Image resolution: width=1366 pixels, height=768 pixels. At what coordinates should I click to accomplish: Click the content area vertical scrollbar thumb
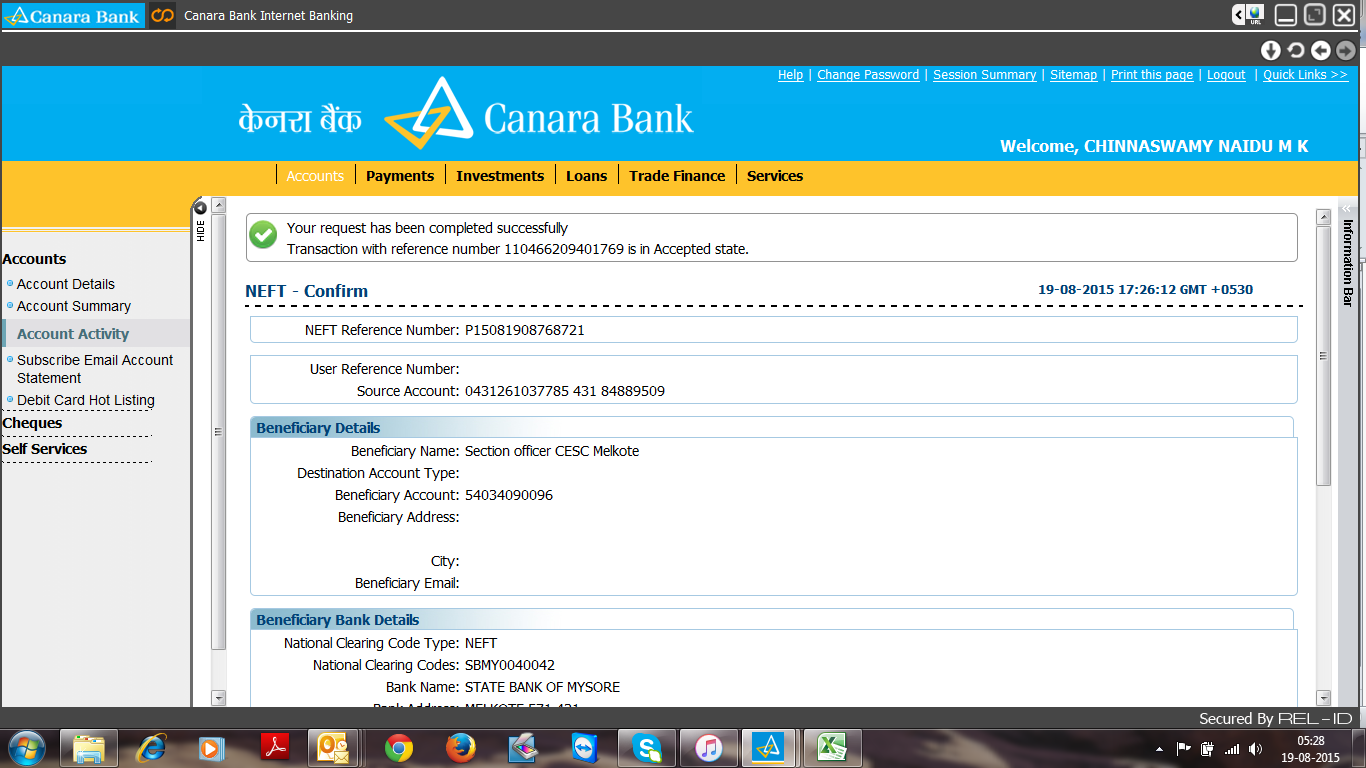(1323, 356)
